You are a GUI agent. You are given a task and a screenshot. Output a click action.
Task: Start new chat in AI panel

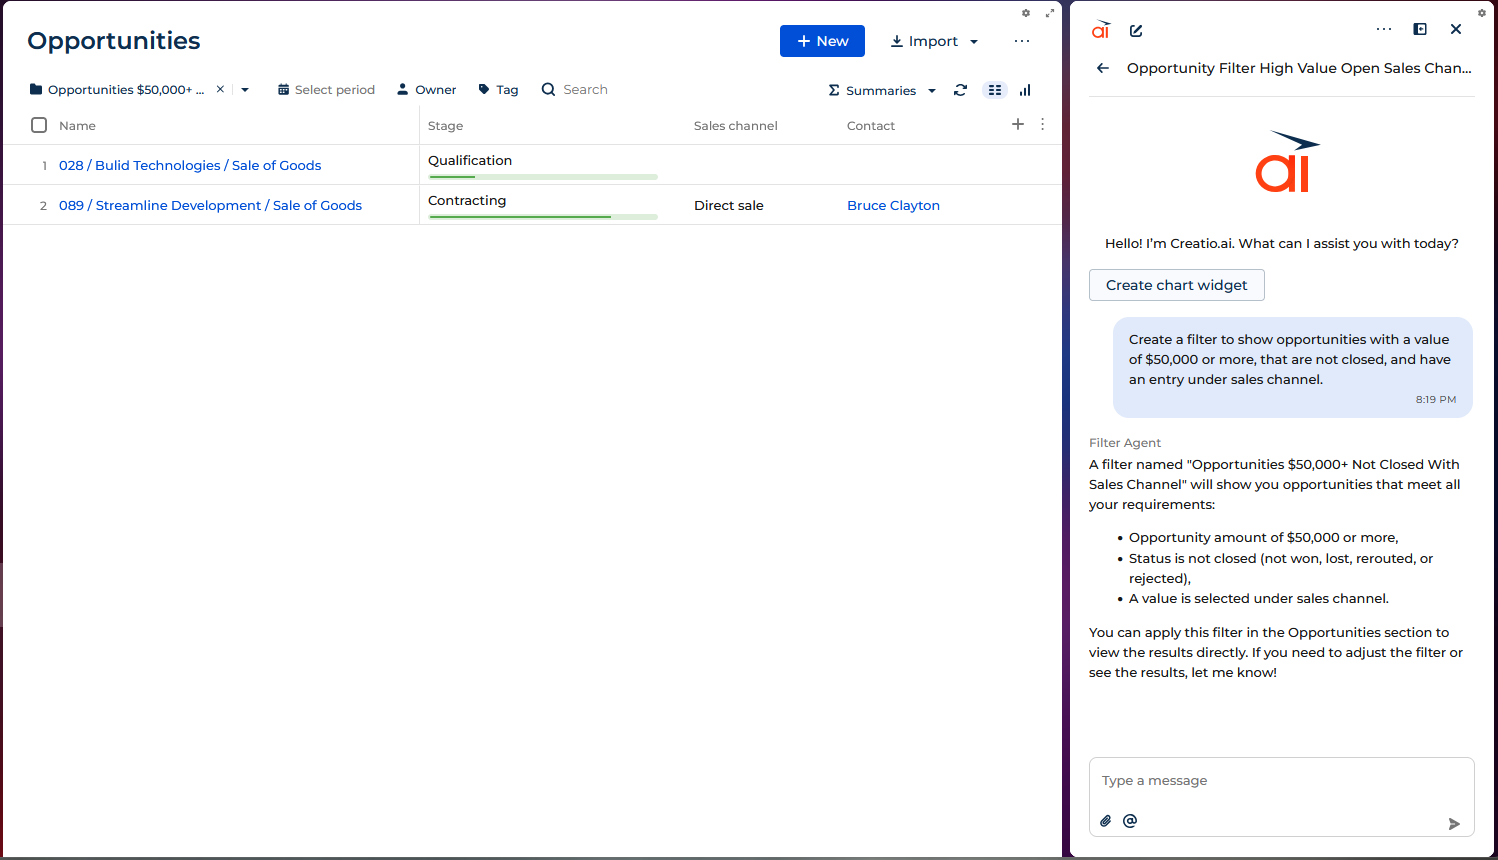pyautogui.click(x=1136, y=30)
